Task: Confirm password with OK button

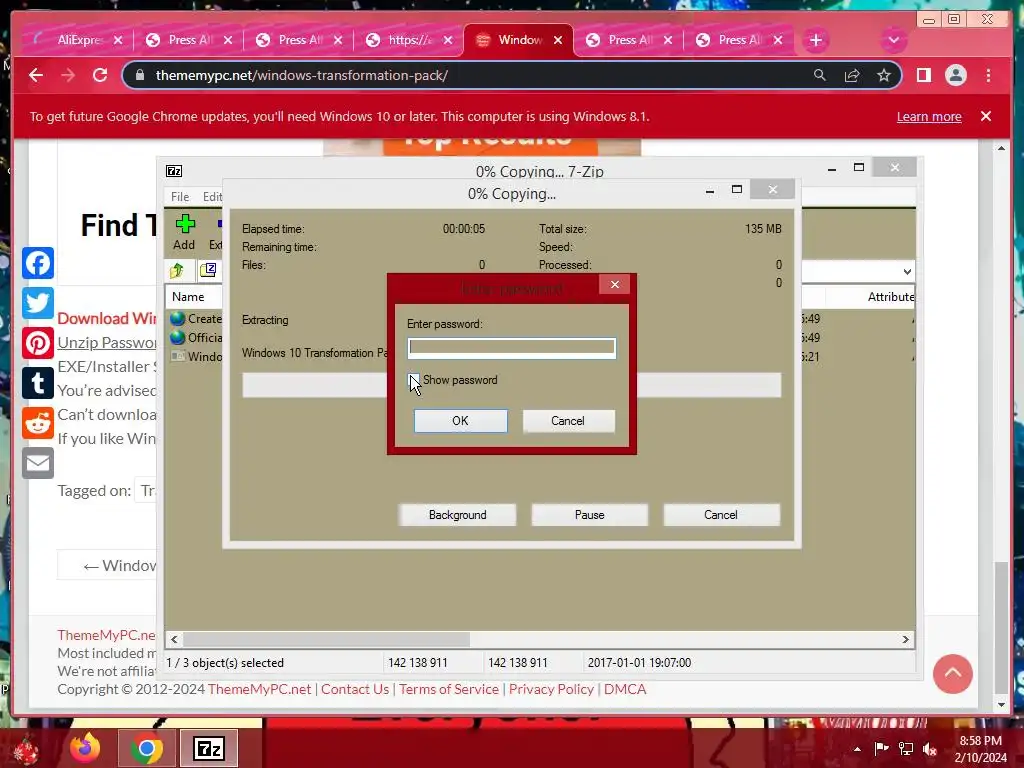Action: [x=460, y=421]
